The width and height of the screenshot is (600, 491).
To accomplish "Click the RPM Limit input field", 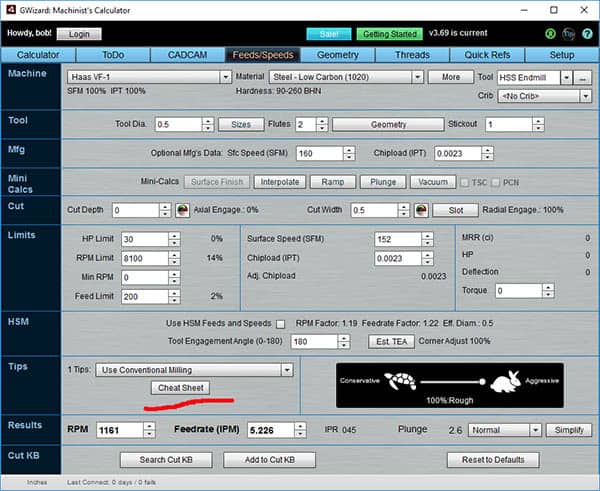I will coord(145,259).
